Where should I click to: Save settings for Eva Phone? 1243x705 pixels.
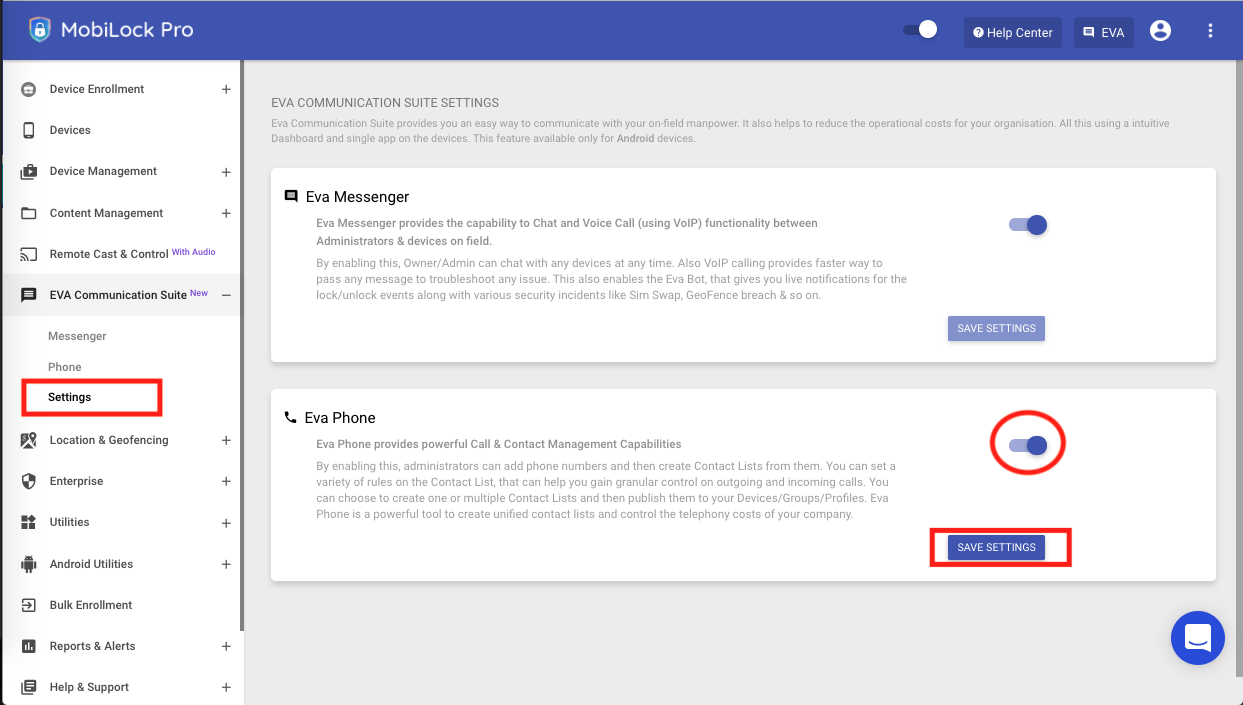click(996, 547)
